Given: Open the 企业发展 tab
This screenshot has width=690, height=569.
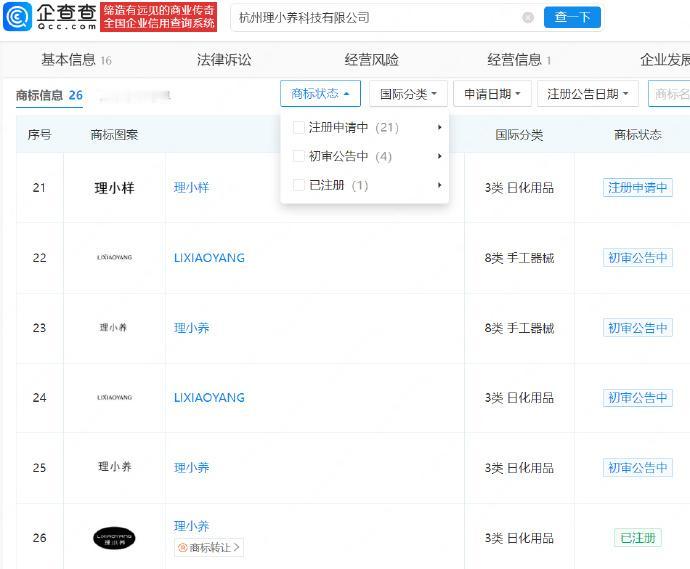Looking at the screenshot, I should click(664, 60).
